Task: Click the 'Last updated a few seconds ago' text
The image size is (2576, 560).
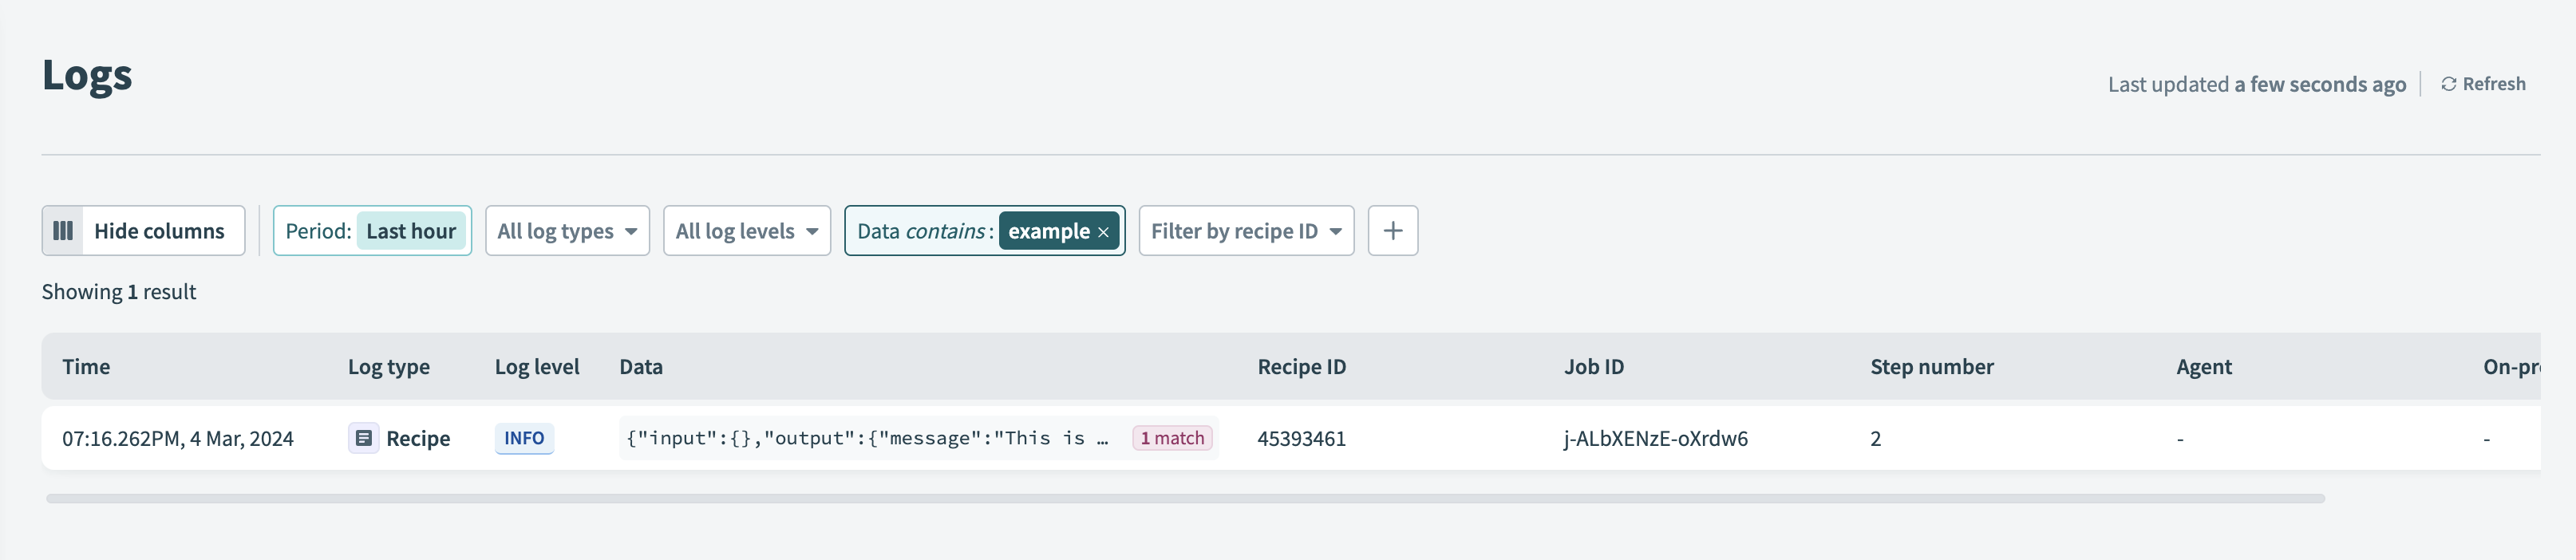Action: 2256,85
